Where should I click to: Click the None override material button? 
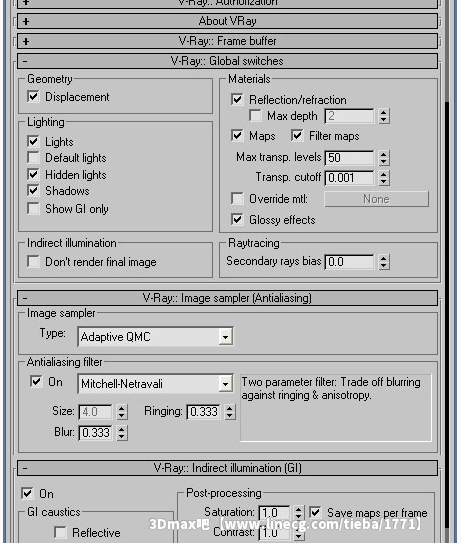[x=376, y=199]
